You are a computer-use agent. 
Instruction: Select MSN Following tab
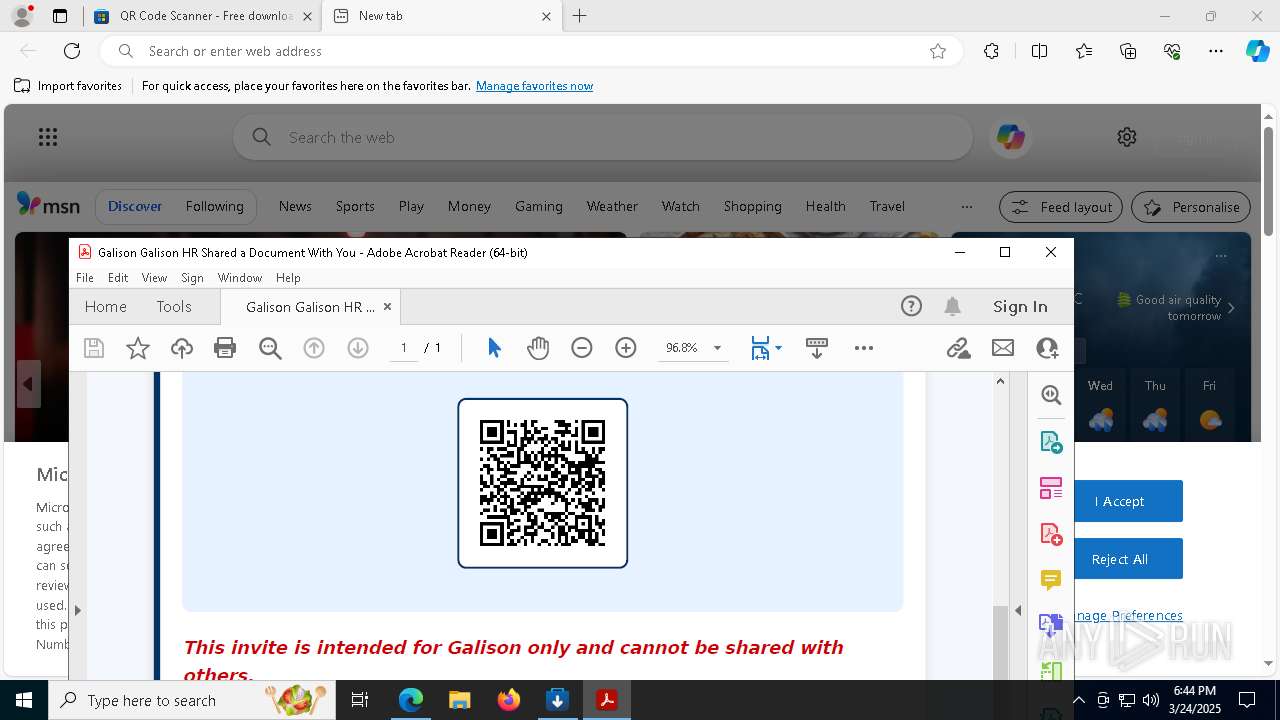[214, 206]
